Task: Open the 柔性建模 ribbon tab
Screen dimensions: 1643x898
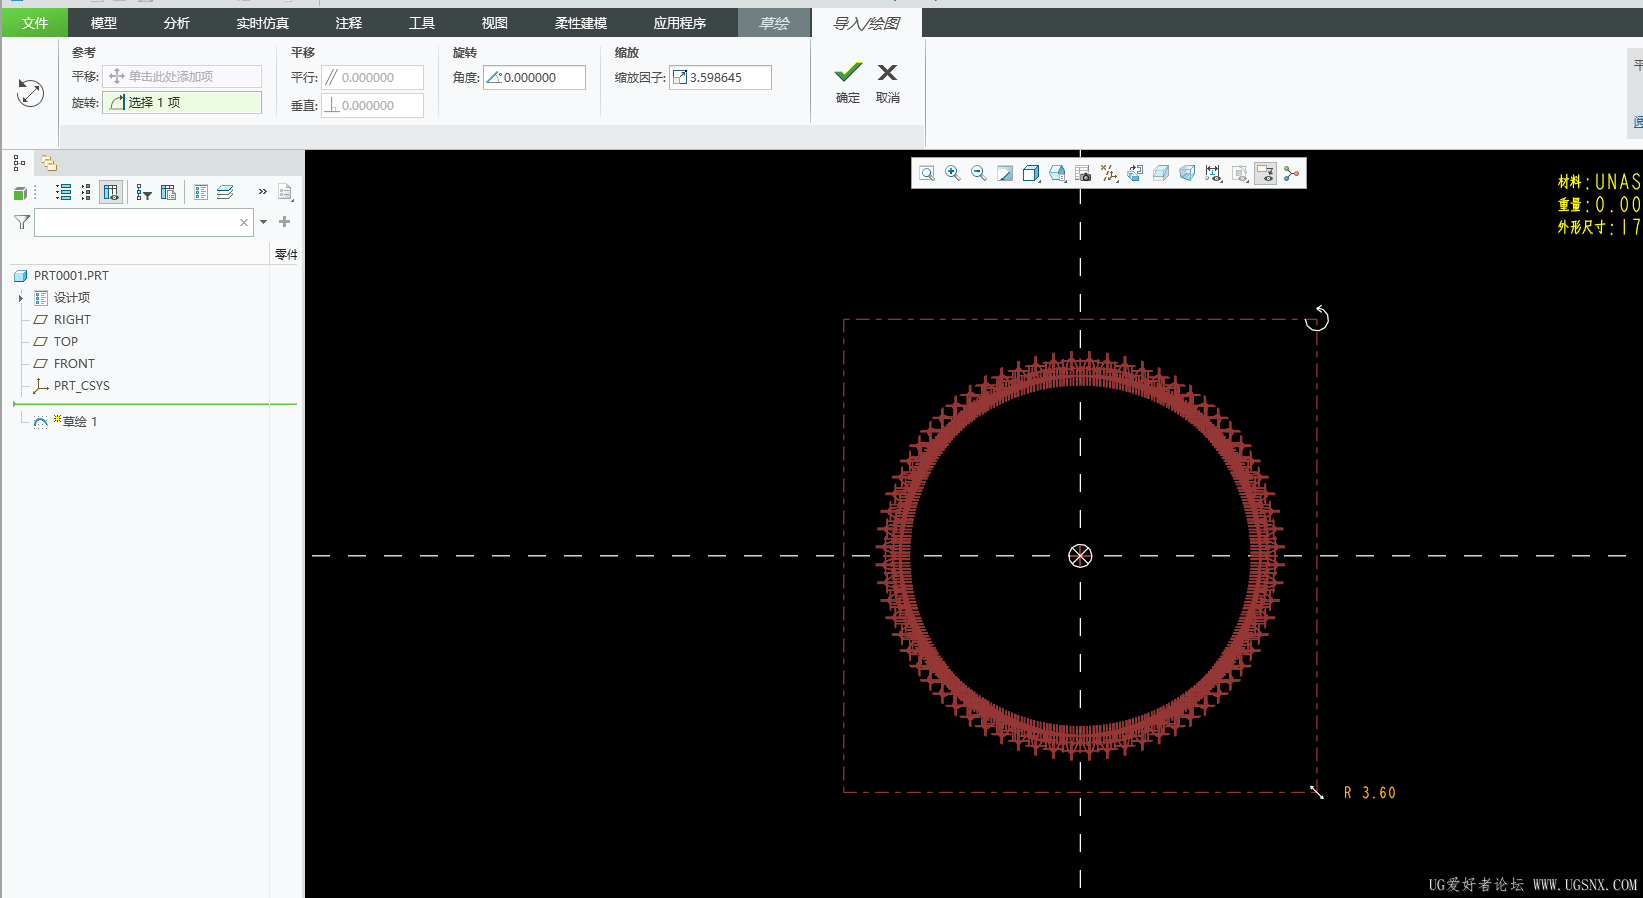Action: click(581, 23)
